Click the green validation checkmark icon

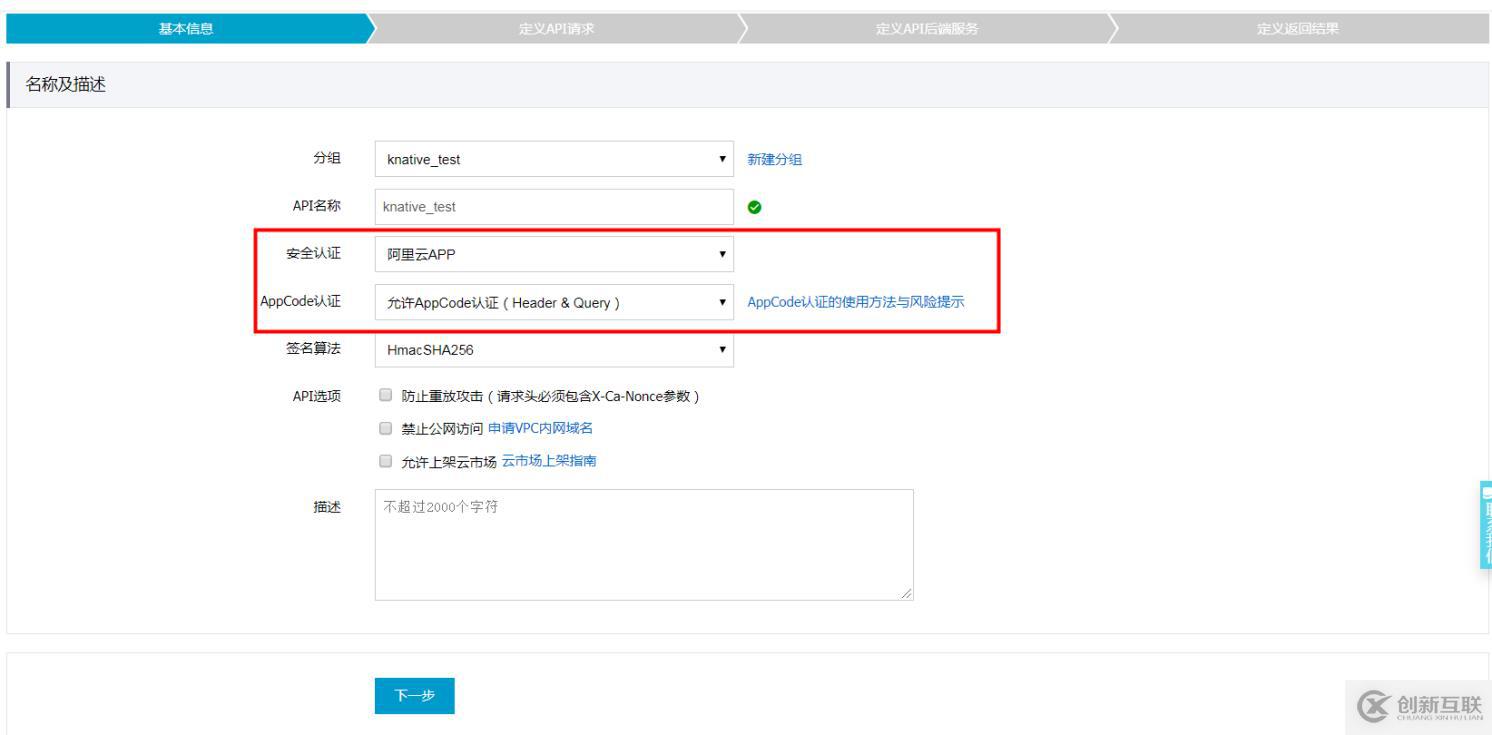[x=754, y=207]
